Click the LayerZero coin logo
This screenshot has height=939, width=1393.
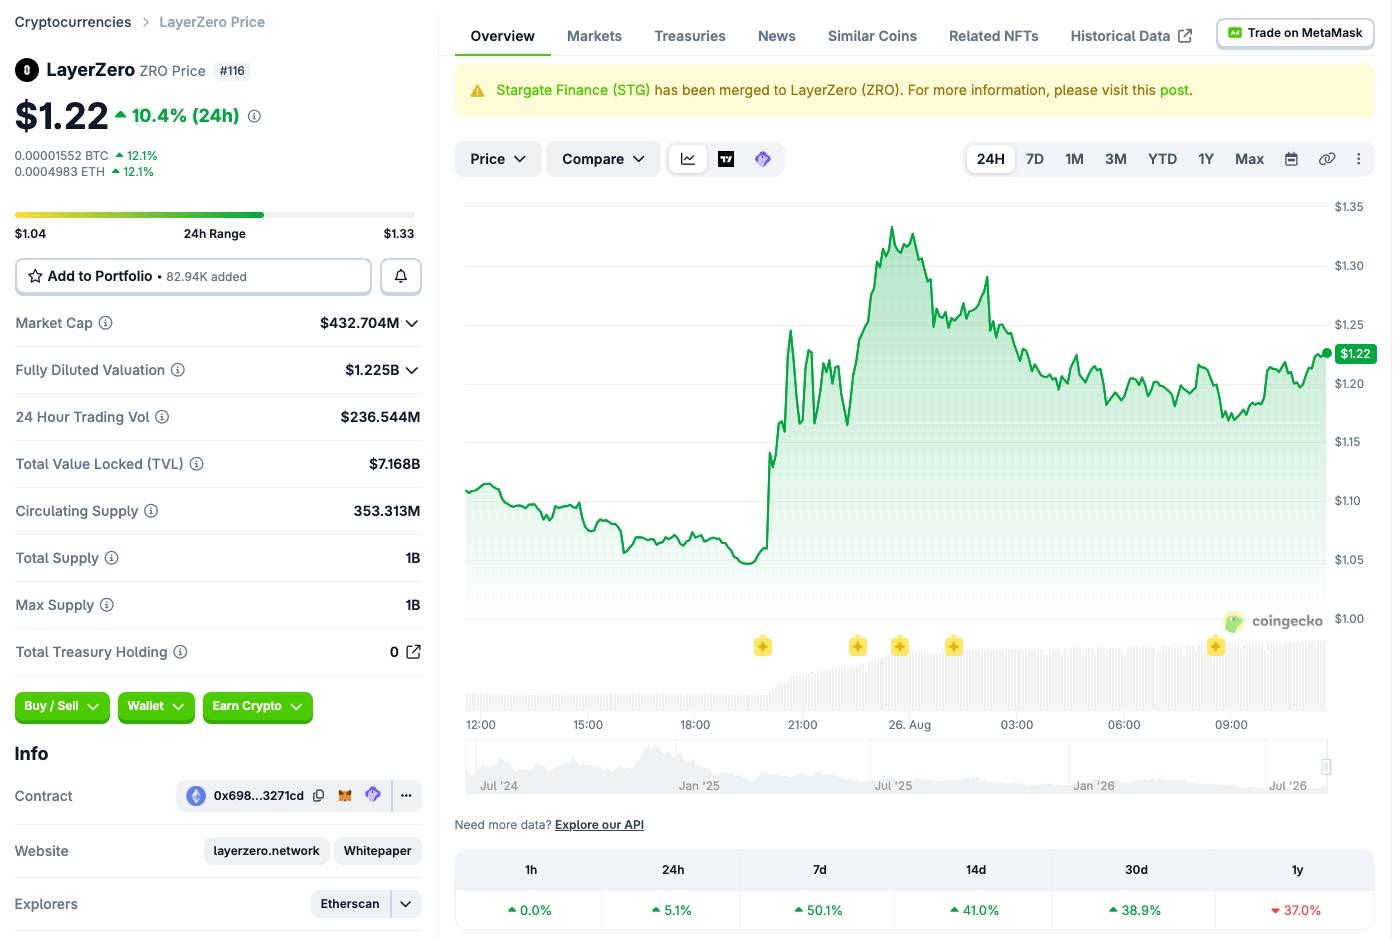click(27, 70)
